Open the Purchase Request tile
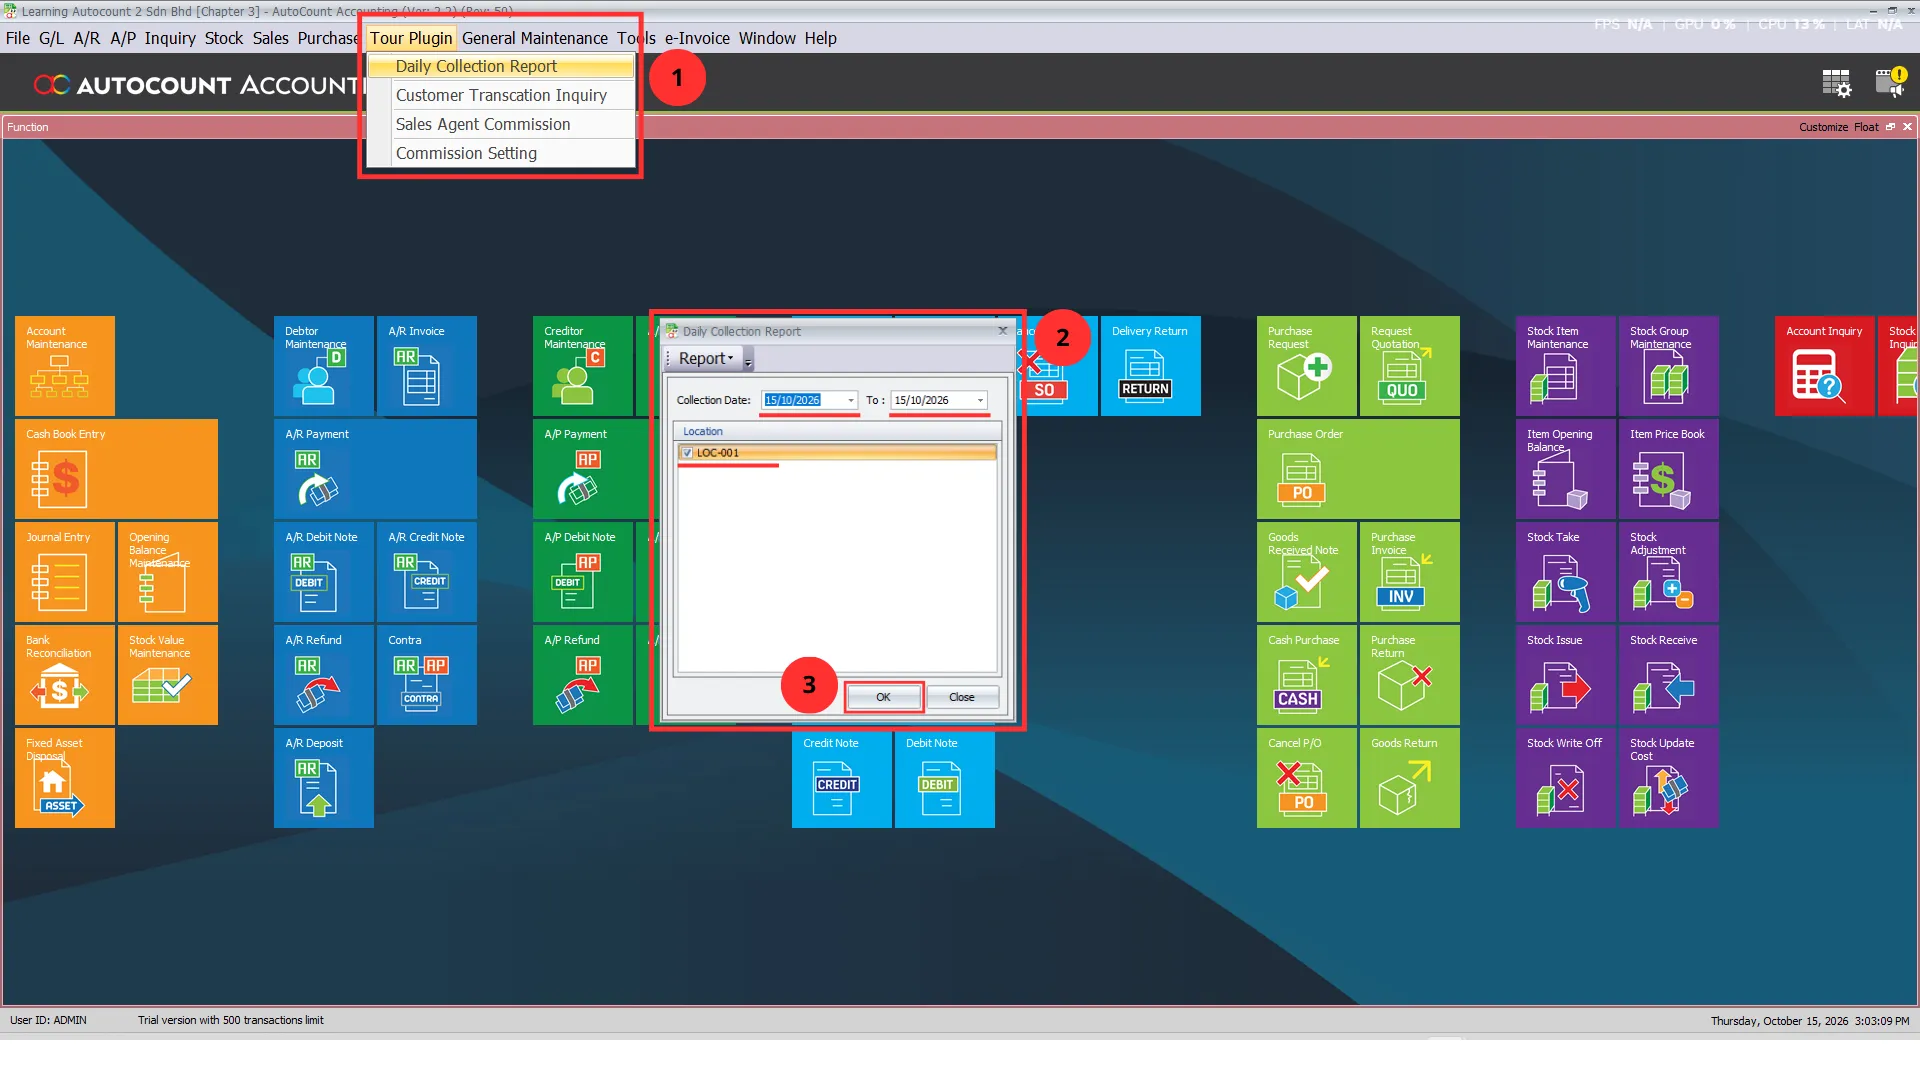This screenshot has height=1080, width=1920. coord(1307,366)
